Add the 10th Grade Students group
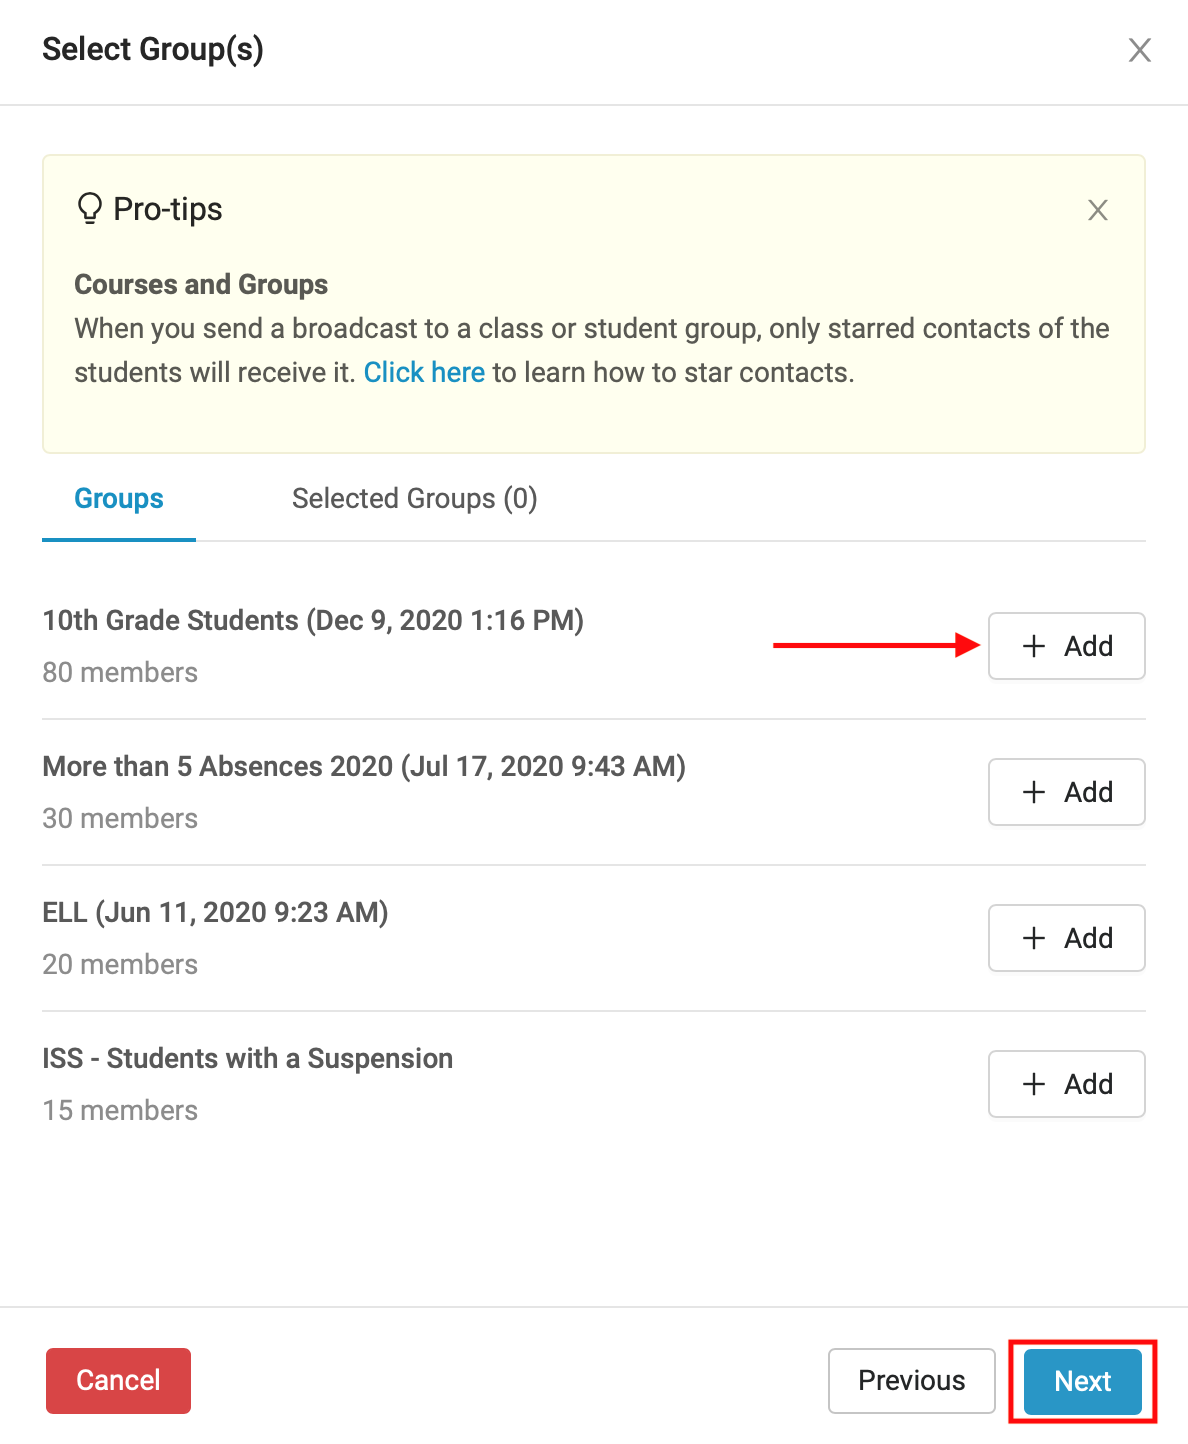Viewport: 1188px width, 1444px height. point(1066,646)
